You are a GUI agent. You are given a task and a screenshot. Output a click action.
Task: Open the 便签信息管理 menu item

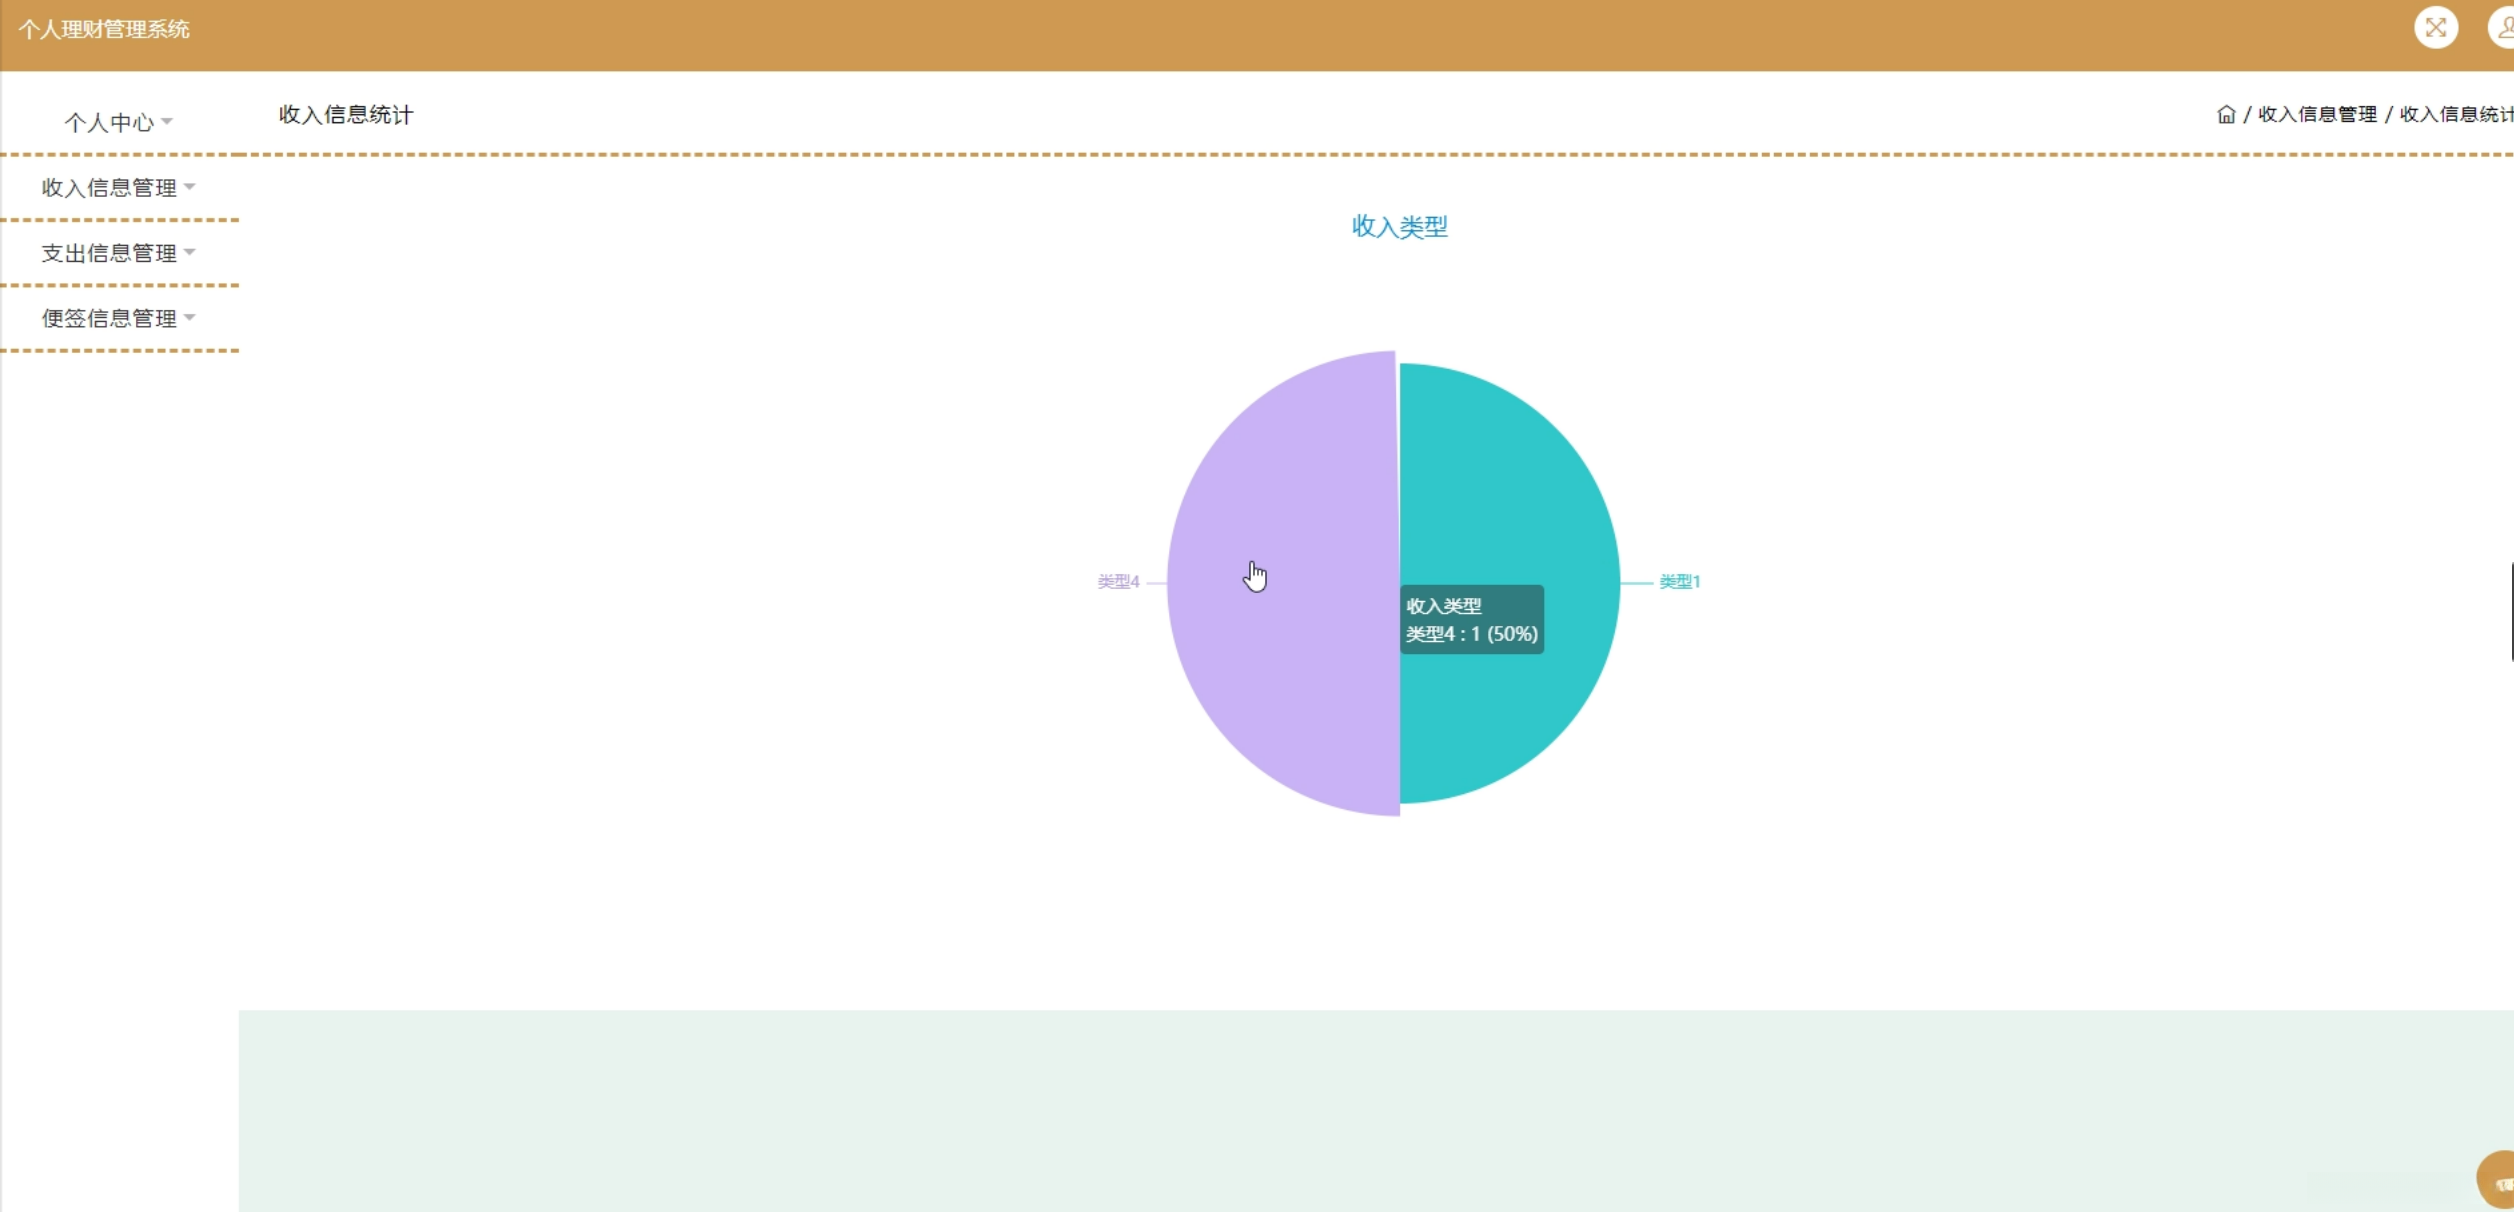109,319
